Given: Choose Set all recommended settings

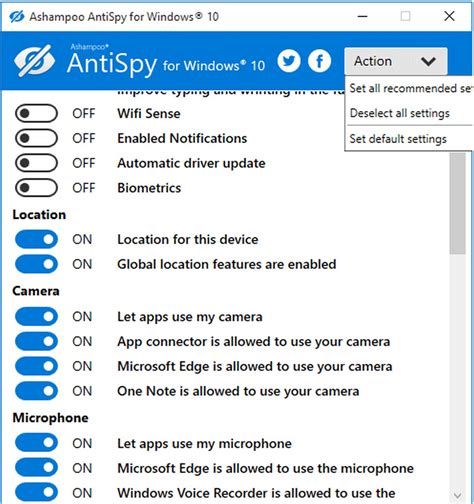Looking at the screenshot, I should [410, 88].
